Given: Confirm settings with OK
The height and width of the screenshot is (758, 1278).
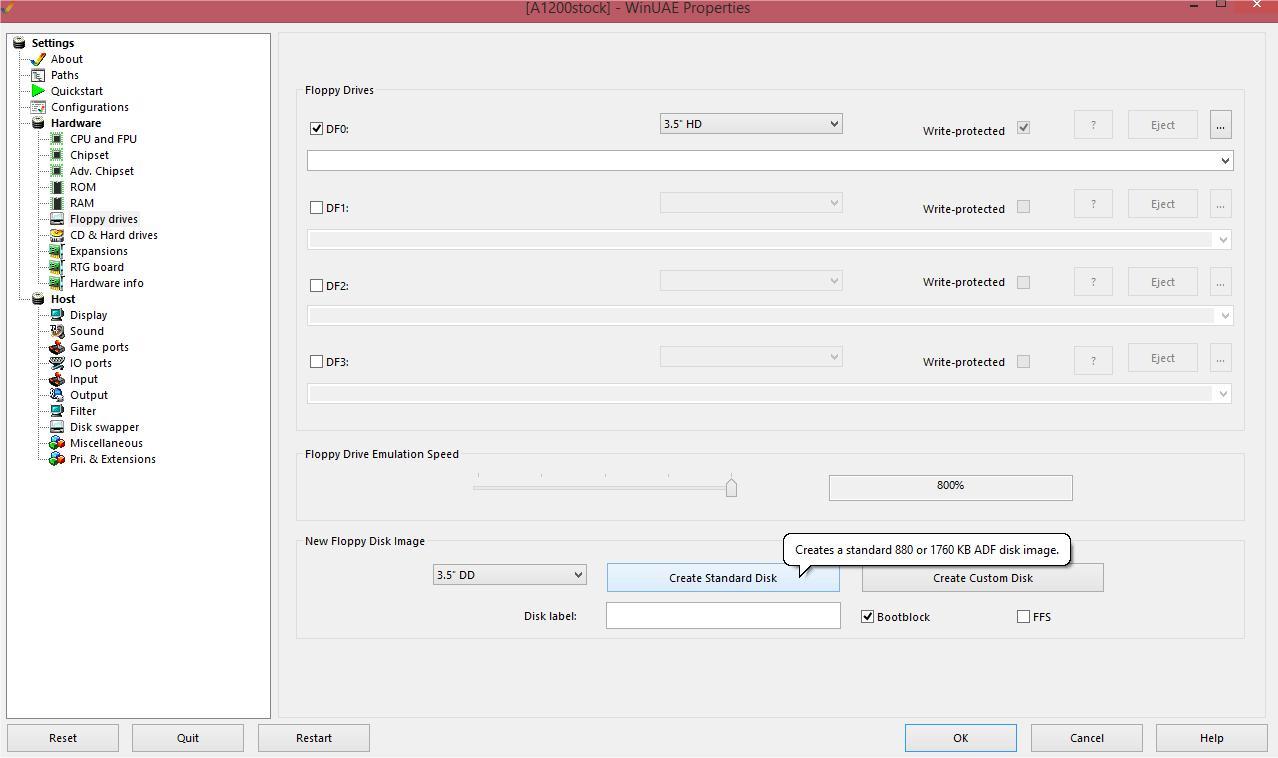Looking at the screenshot, I should 960,738.
